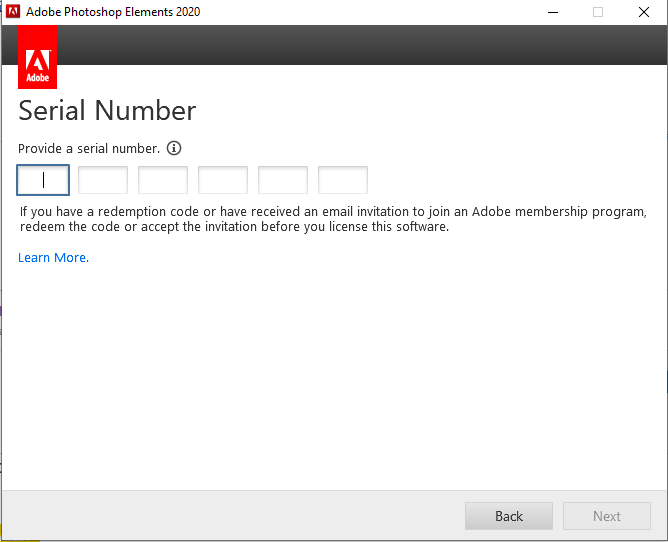This screenshot has width=668, height=542.
Task: Click the info icon beside serial number prompt
Action: coord(173,148)
